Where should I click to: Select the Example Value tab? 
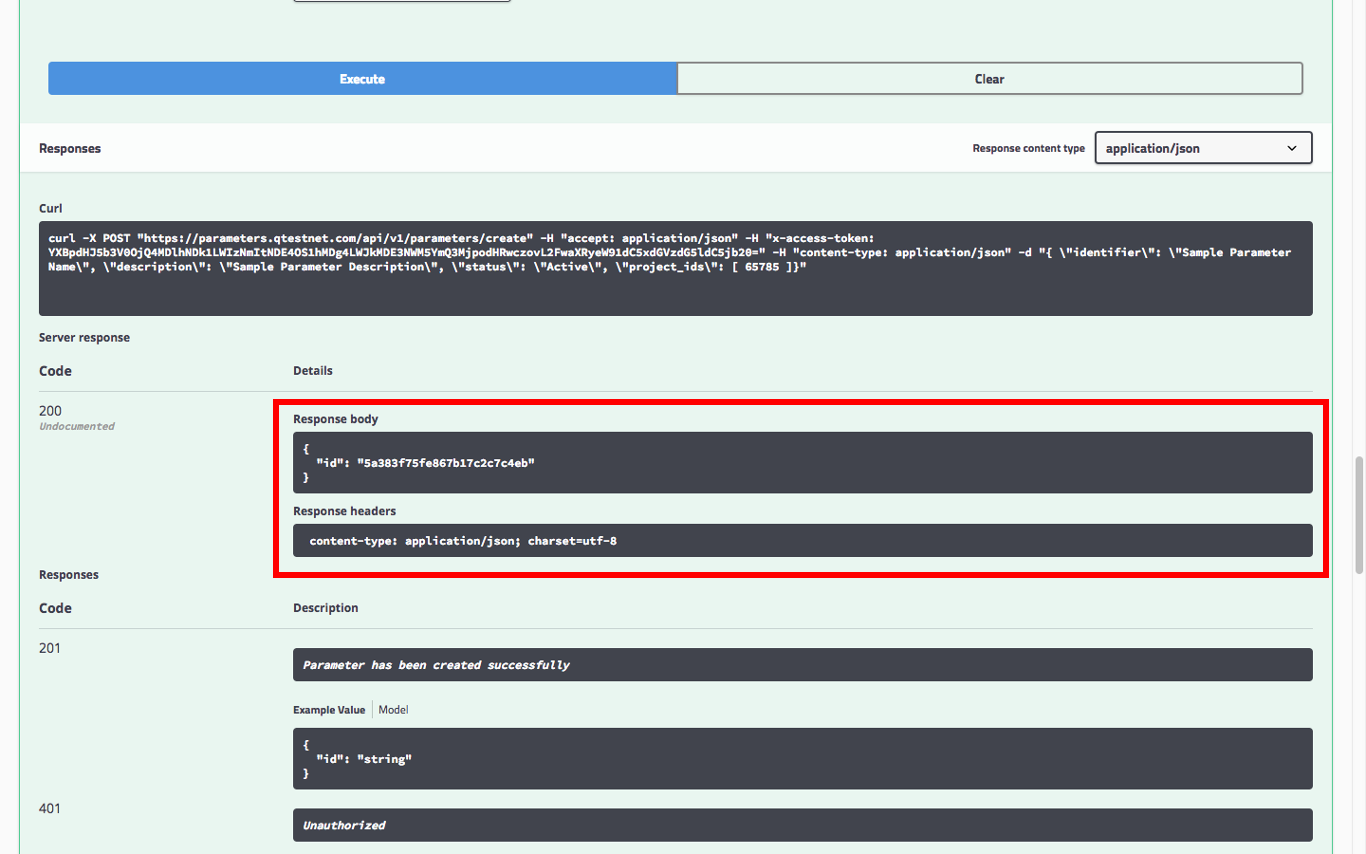coord(329,710)
